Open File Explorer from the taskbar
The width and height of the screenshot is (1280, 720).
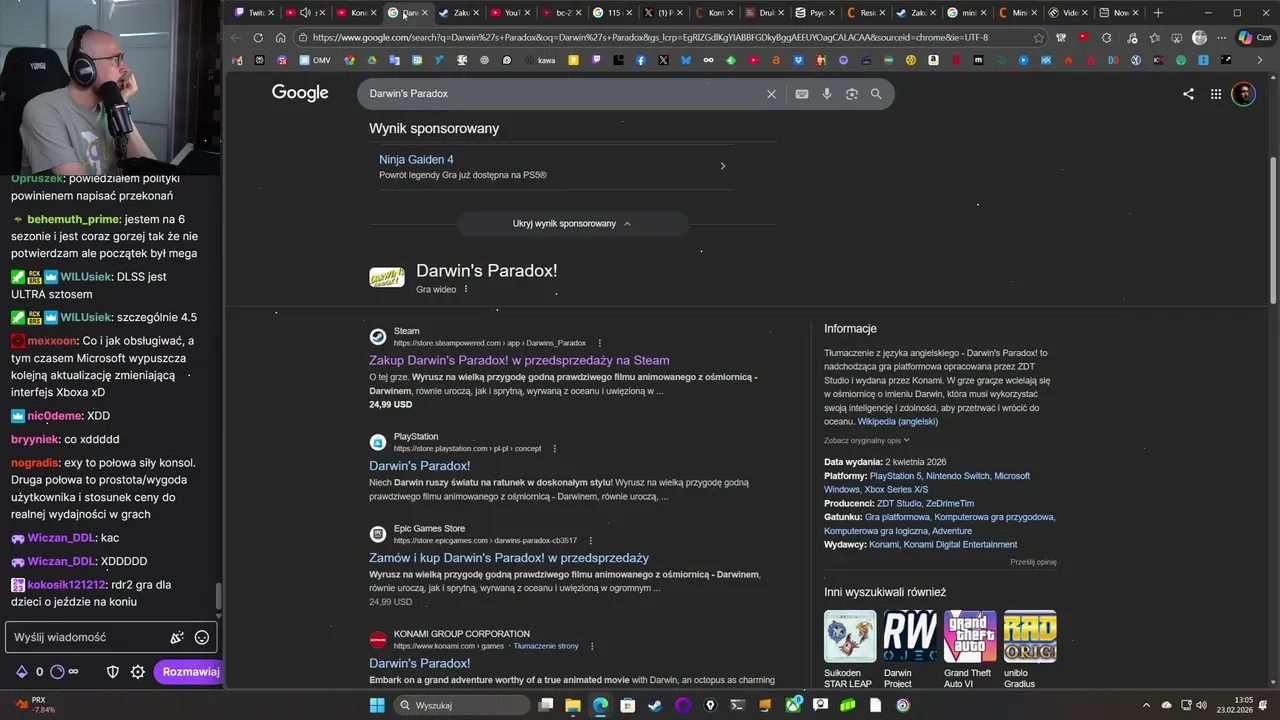click(573, 705)
